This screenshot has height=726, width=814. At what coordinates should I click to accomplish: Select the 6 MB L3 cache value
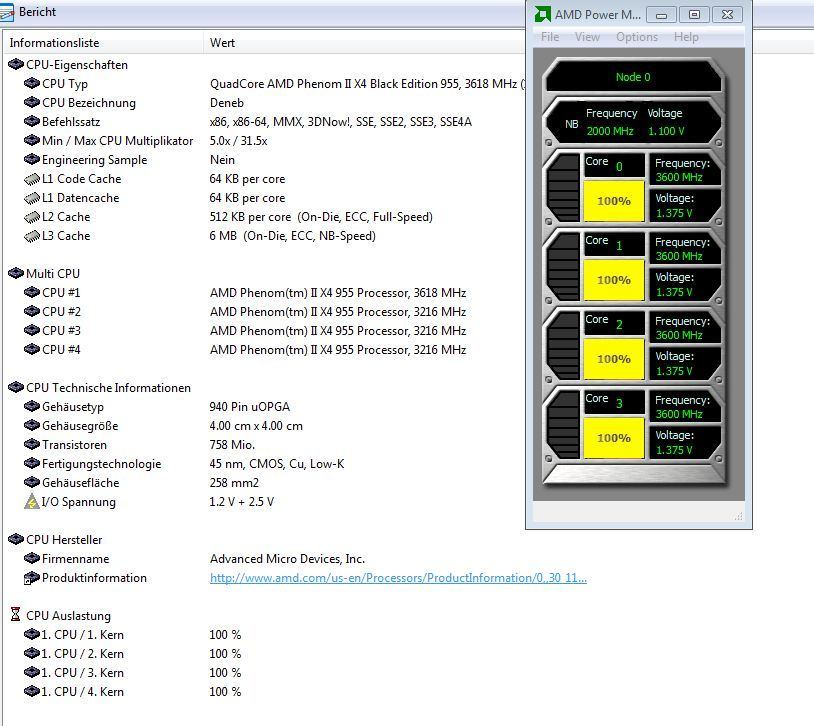pyautogui.click(x=293, y=236)
